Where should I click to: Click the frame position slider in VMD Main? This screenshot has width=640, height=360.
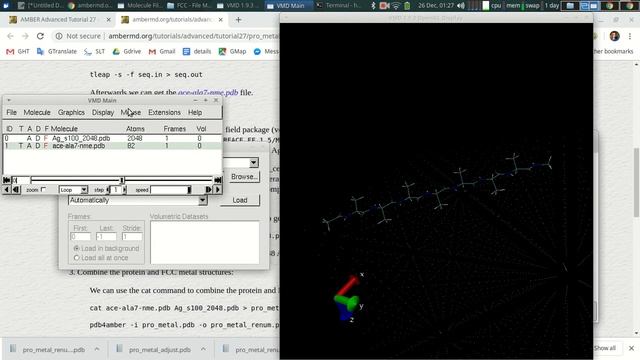coord(122,180)
